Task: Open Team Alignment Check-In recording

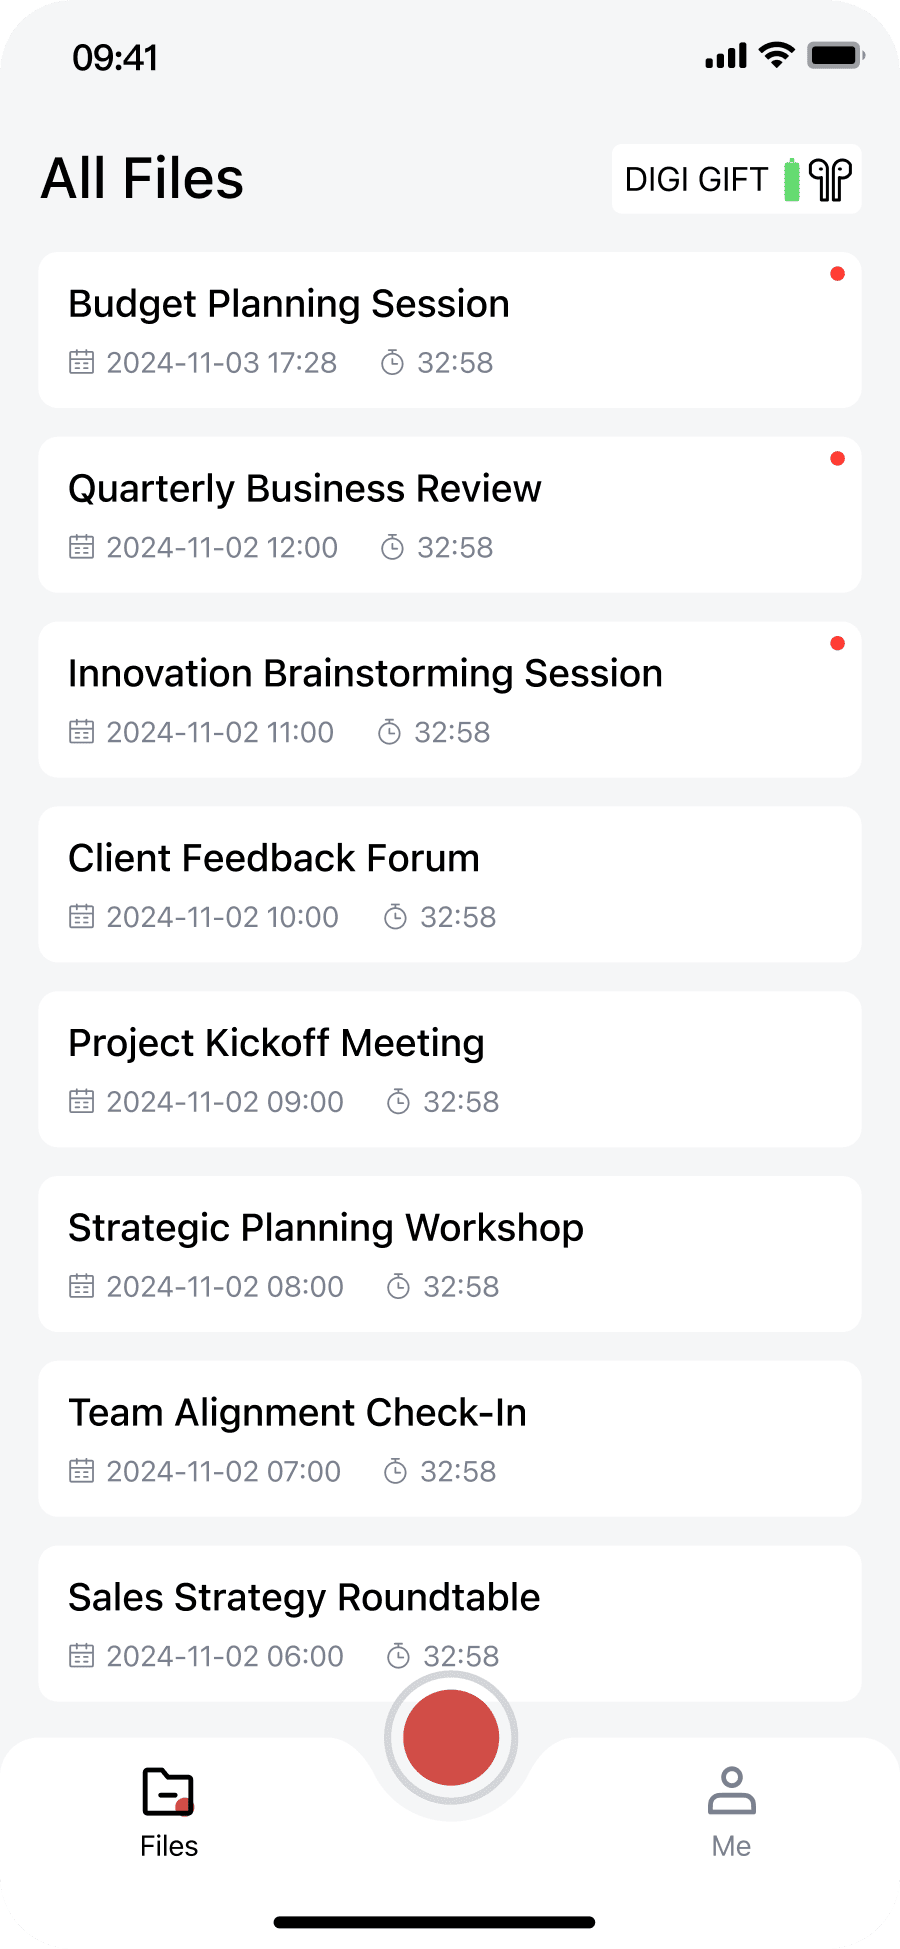Action: click(450, 1439)
